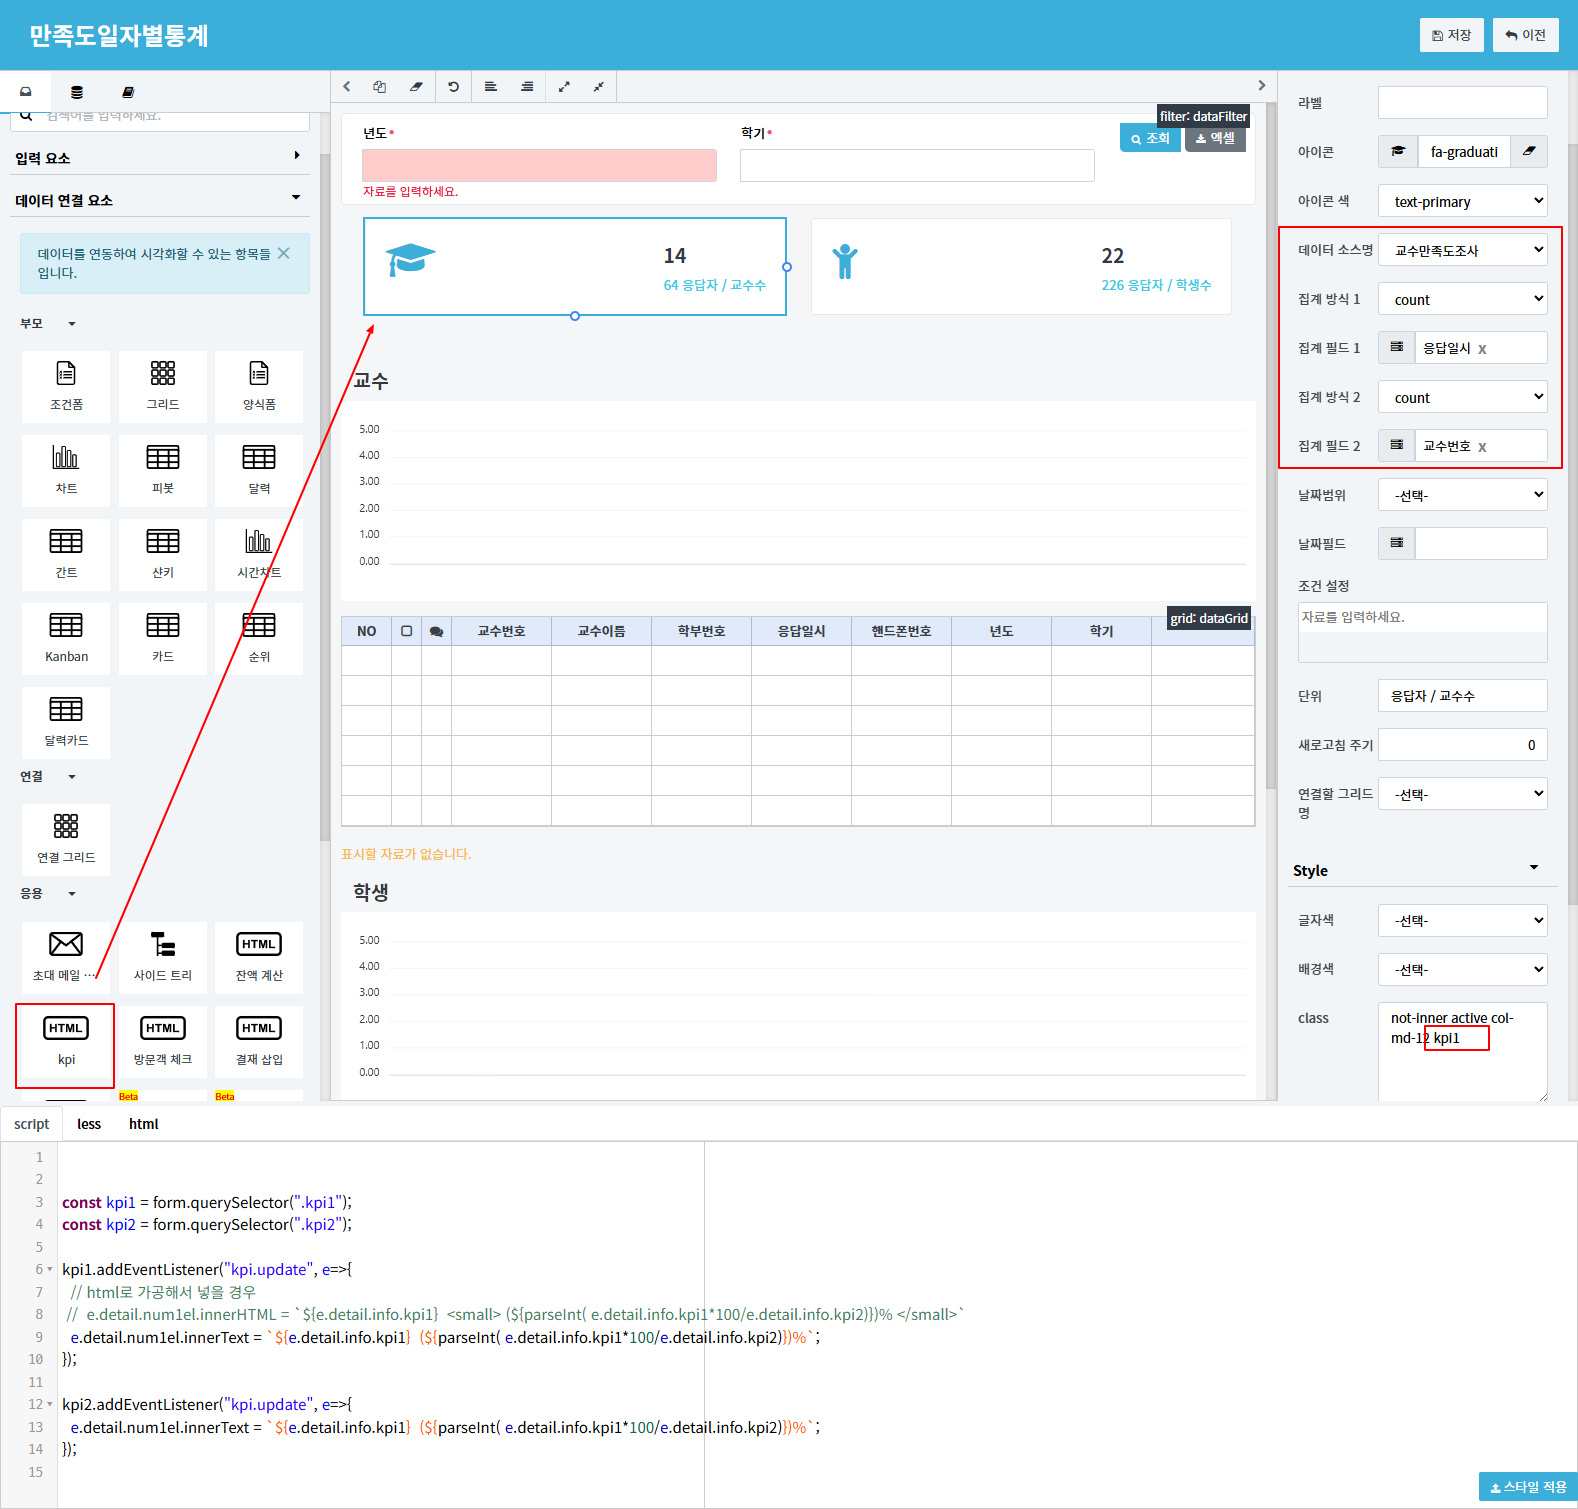Select the 연결 그리드 component
The height and width of the screenshot is (1509, 1578).
(x=66, y=839)
